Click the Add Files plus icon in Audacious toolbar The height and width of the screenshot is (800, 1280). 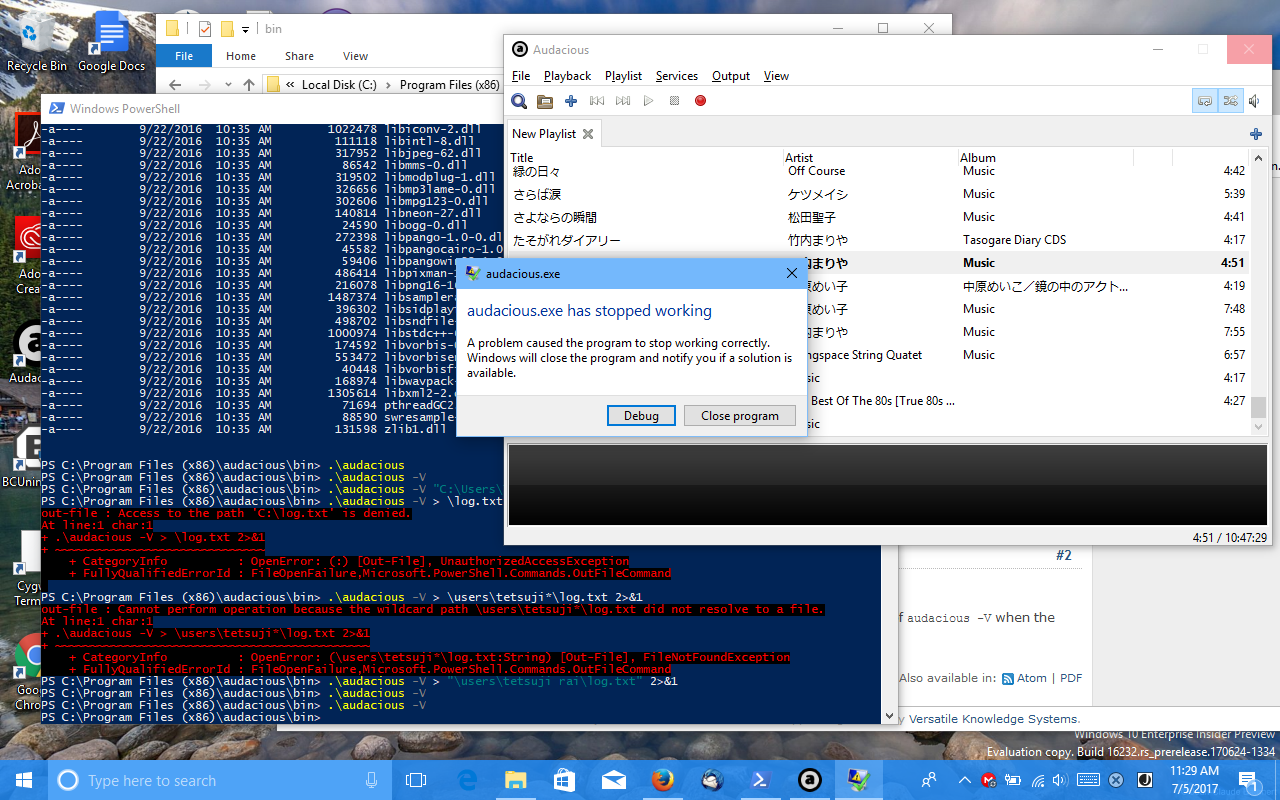(571, 101)
